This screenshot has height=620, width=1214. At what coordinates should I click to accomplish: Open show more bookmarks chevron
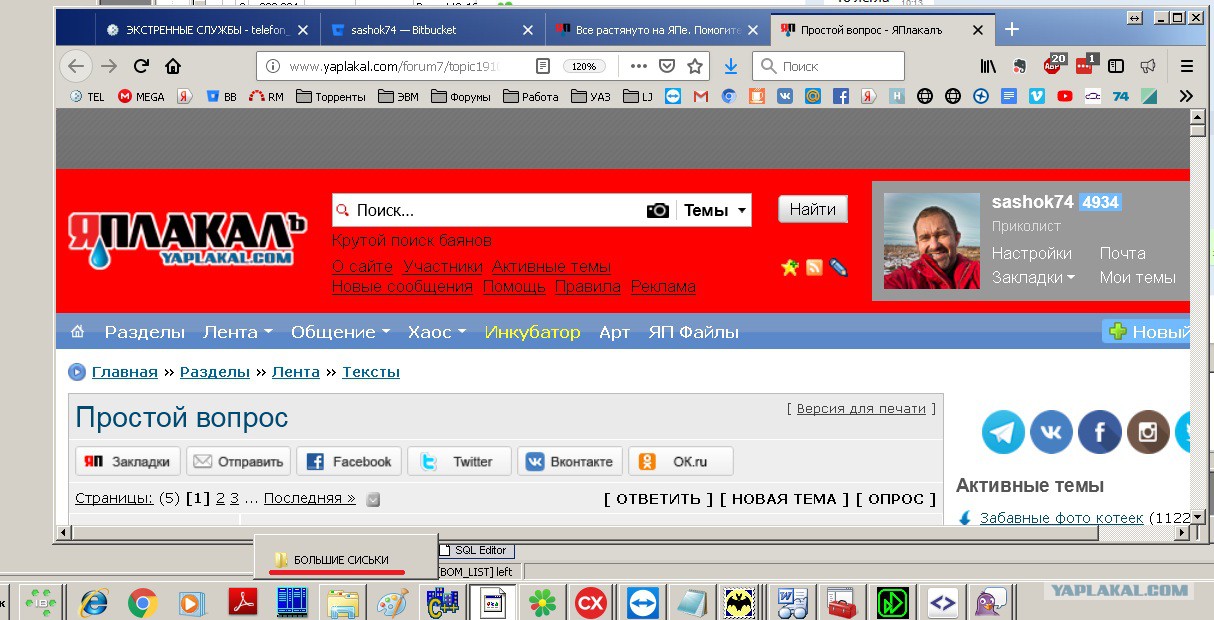1186,96
